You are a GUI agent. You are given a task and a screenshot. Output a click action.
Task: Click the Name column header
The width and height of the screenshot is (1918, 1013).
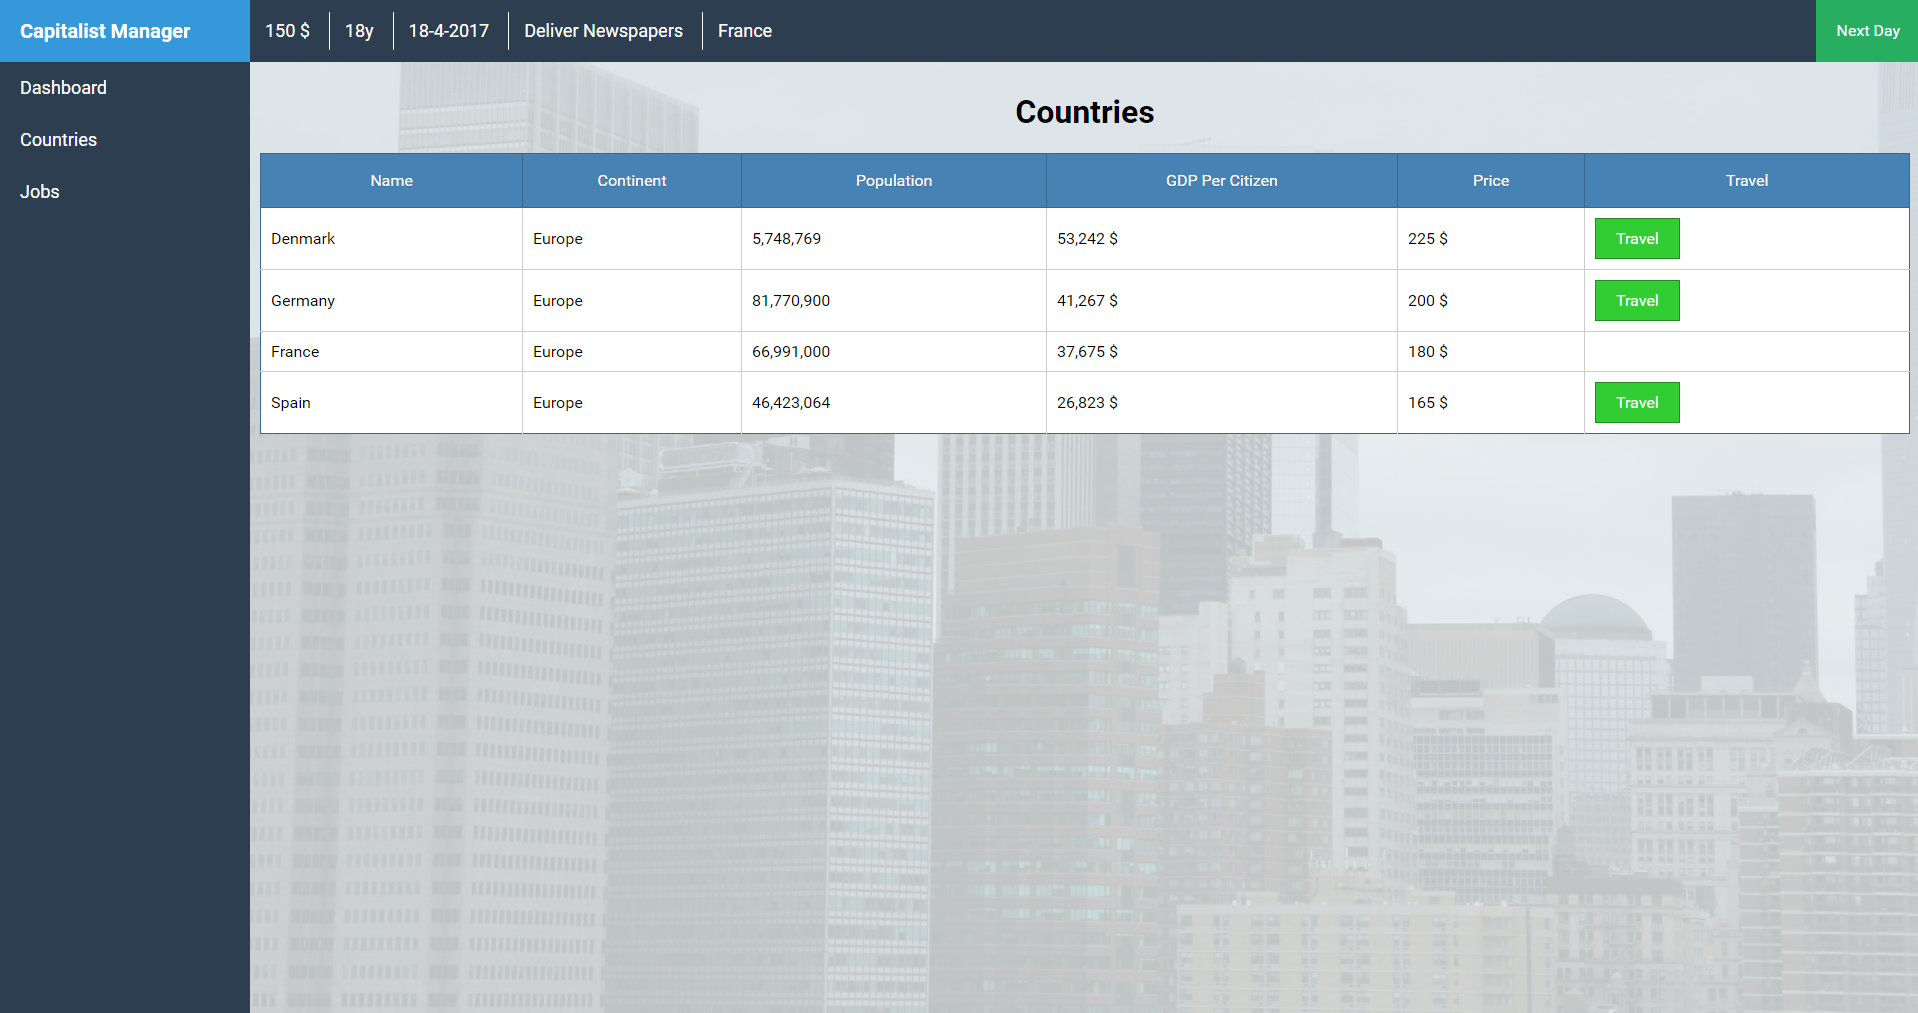(x=392, y=181)
